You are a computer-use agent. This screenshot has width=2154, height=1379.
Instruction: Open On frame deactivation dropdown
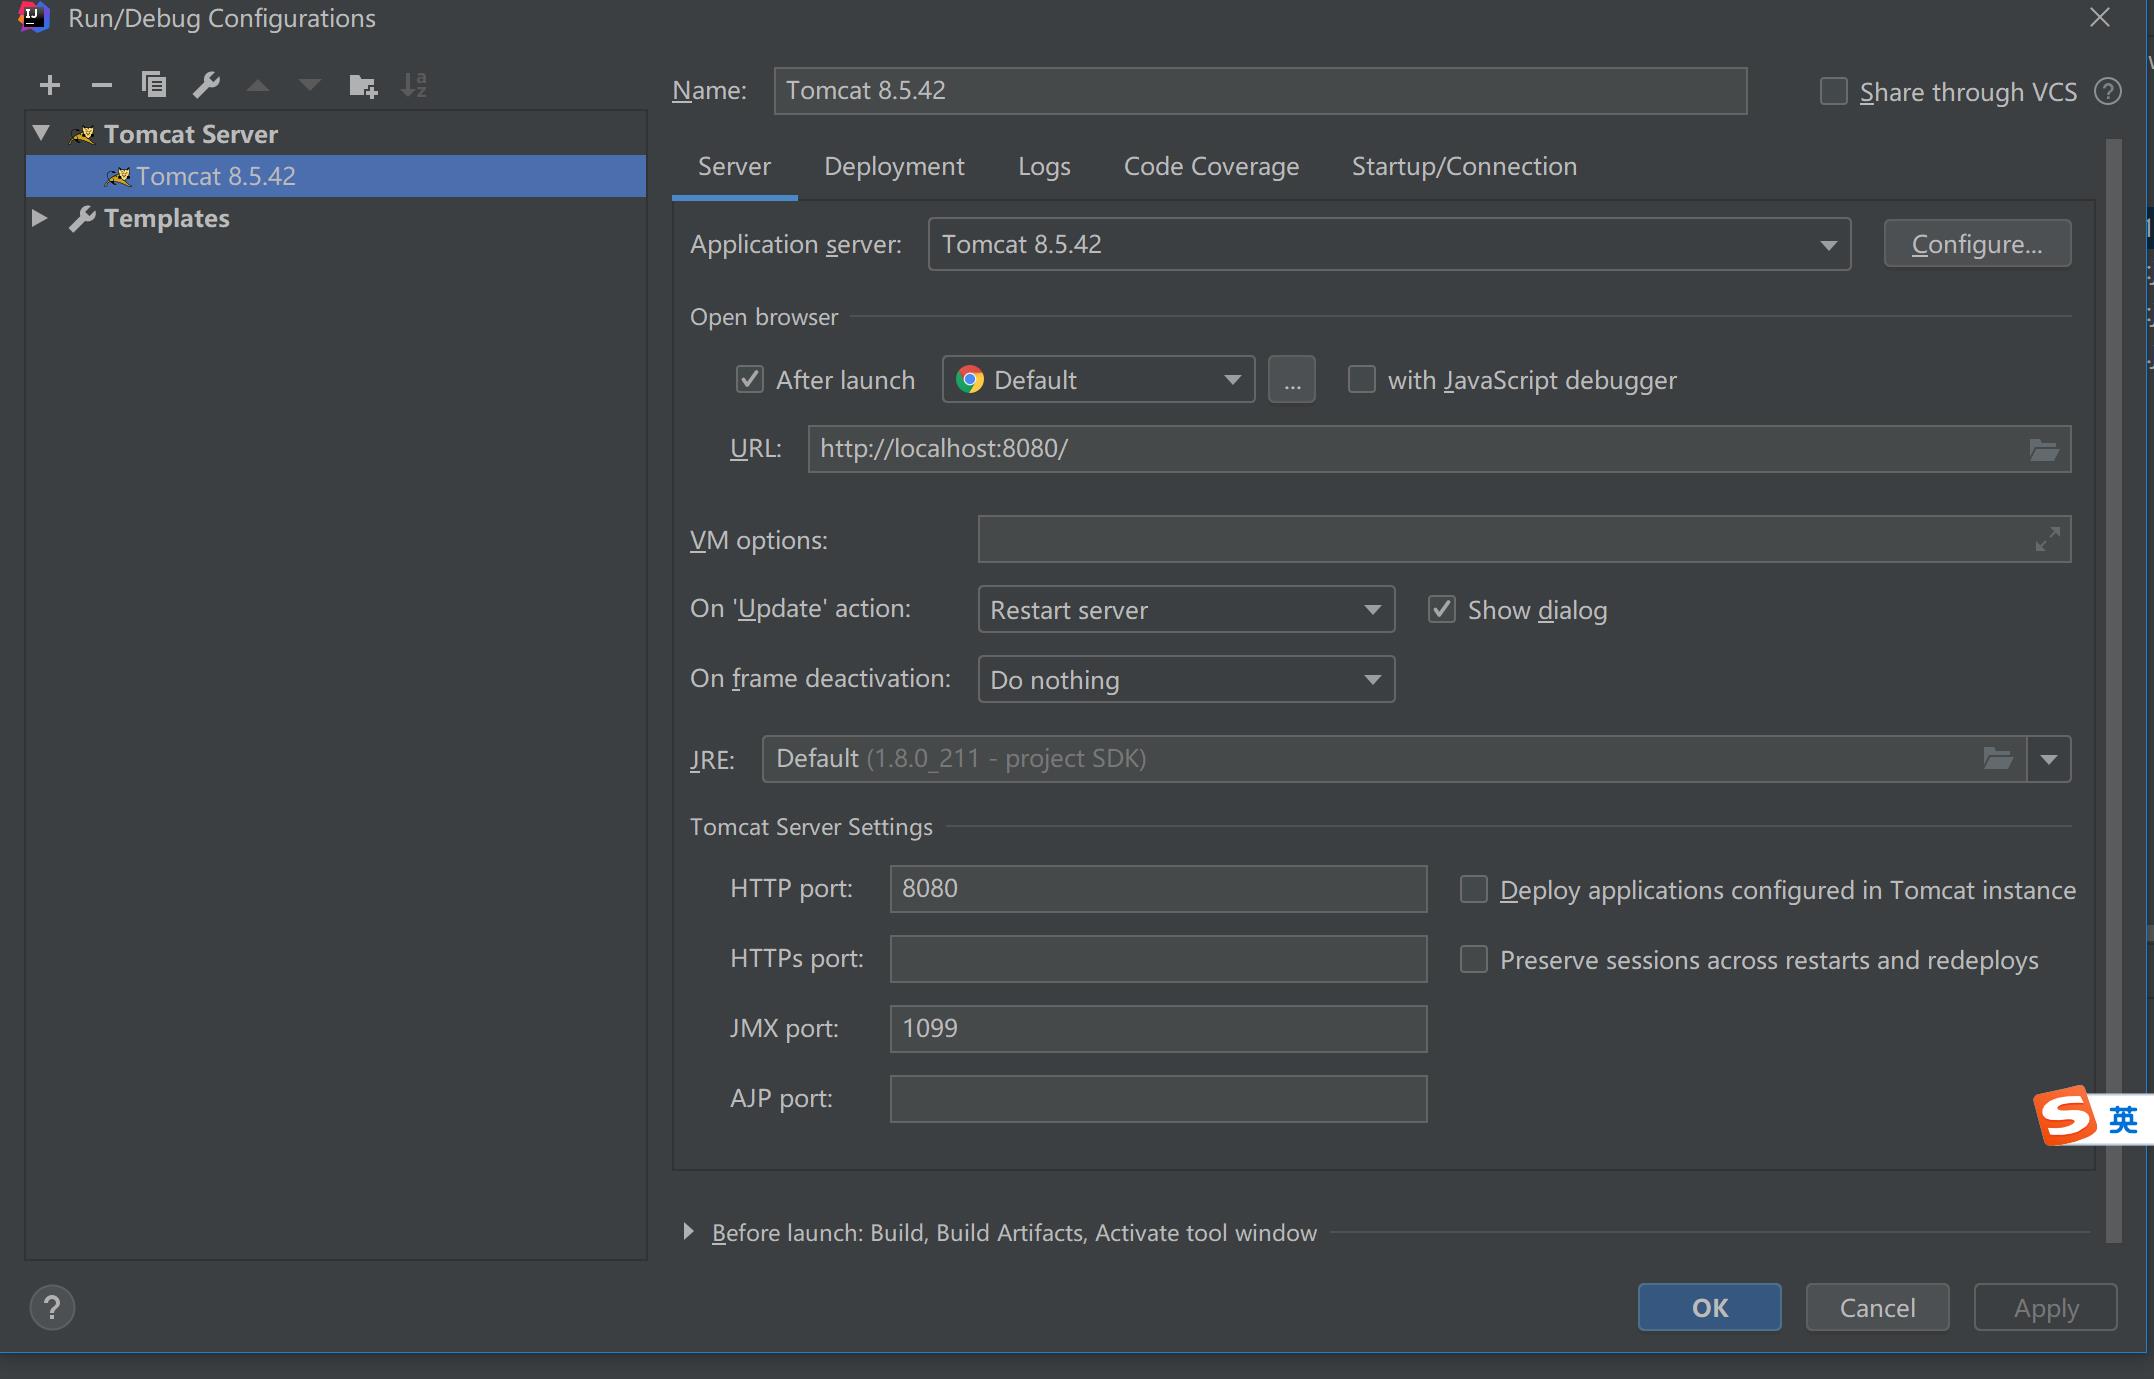tap(1186, 679)
